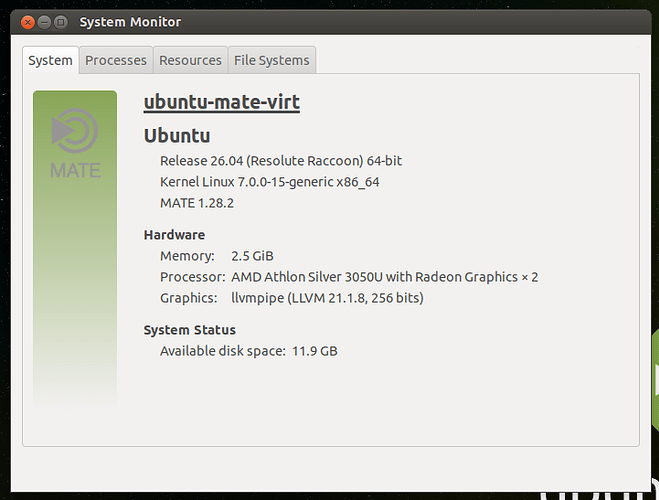This screenshot has width=659, height=500.
Task: Click the 2.5 GiB memory value
Action: (x=252, y=256)
